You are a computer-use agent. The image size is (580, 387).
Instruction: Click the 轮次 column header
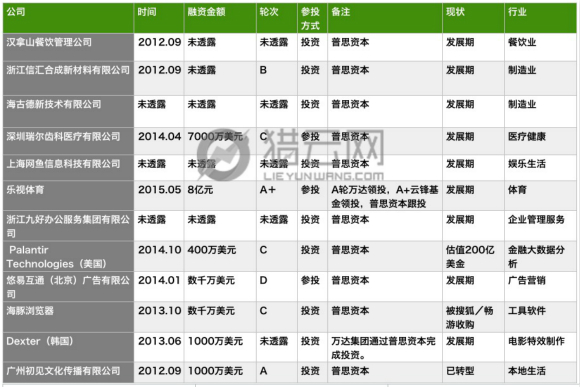tap(277, 18)
